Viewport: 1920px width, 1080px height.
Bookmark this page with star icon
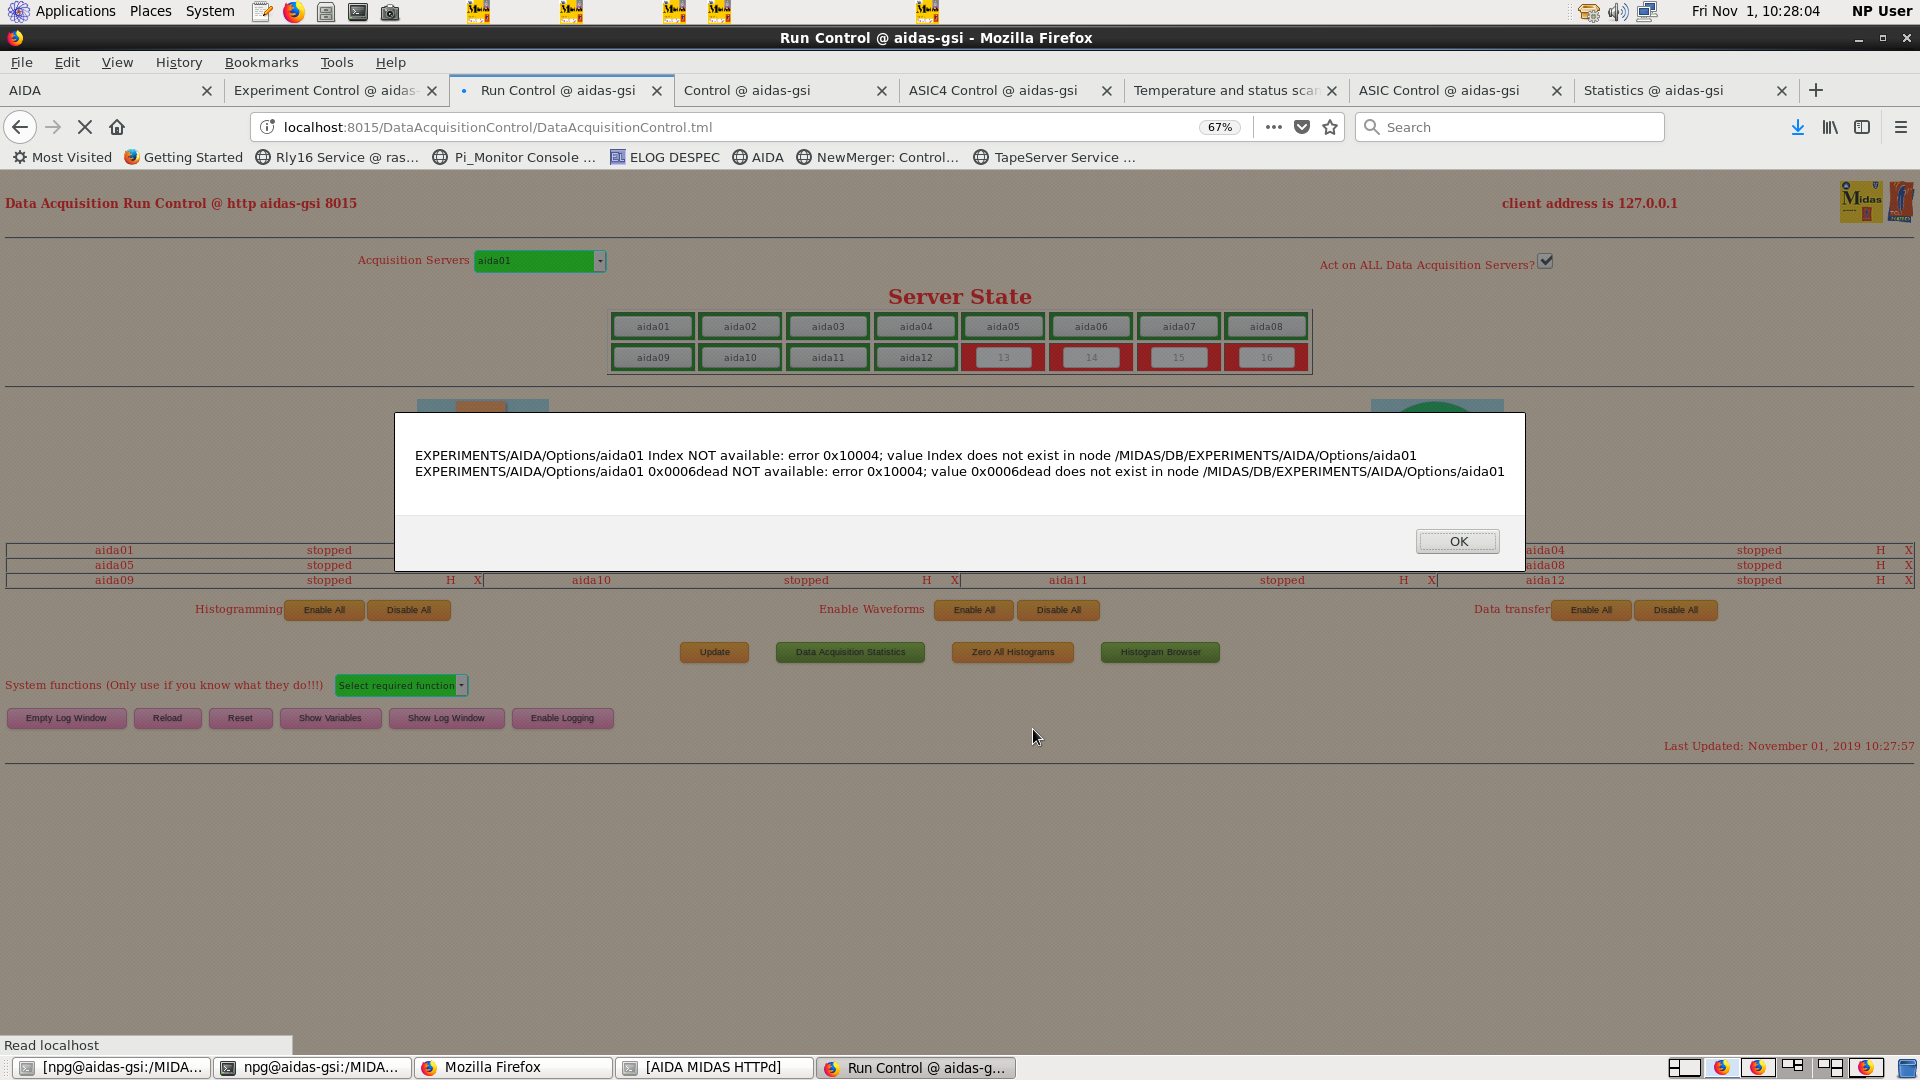(x=1330, y=127)
